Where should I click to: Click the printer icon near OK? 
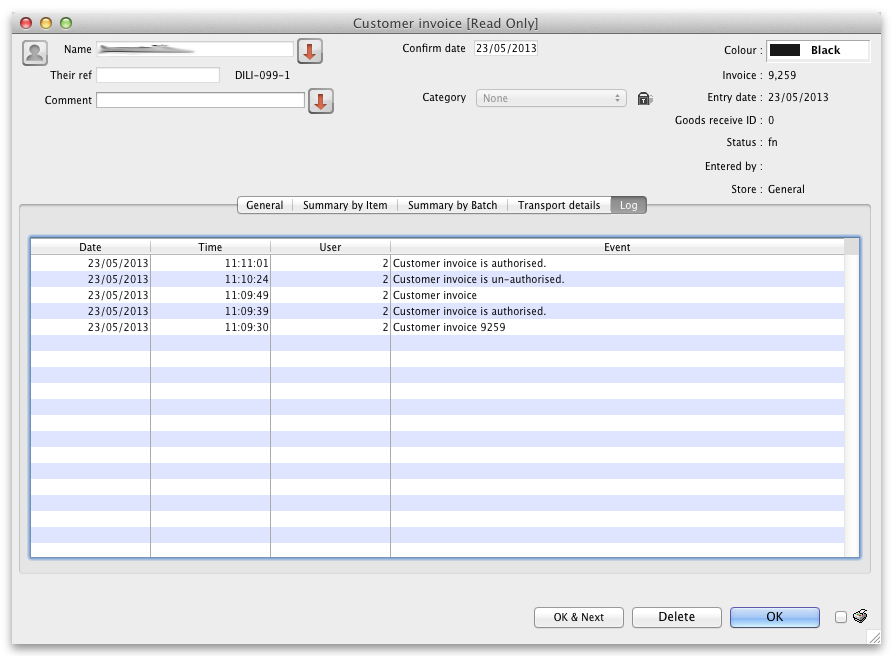click(x=860, y=616)
